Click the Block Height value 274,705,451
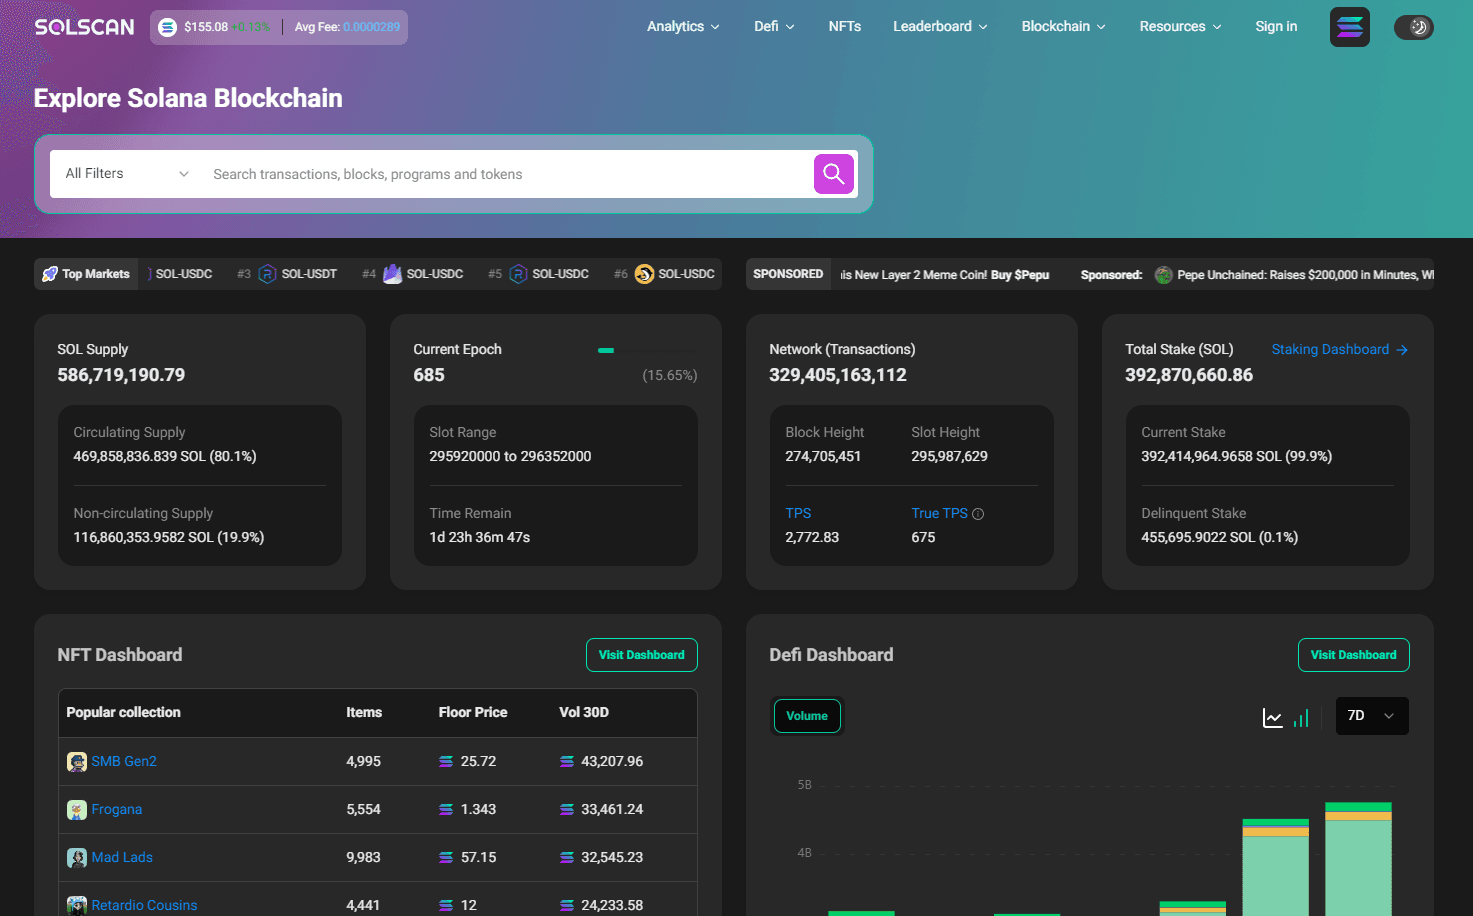1473x916 pixels. coord(823,456)
